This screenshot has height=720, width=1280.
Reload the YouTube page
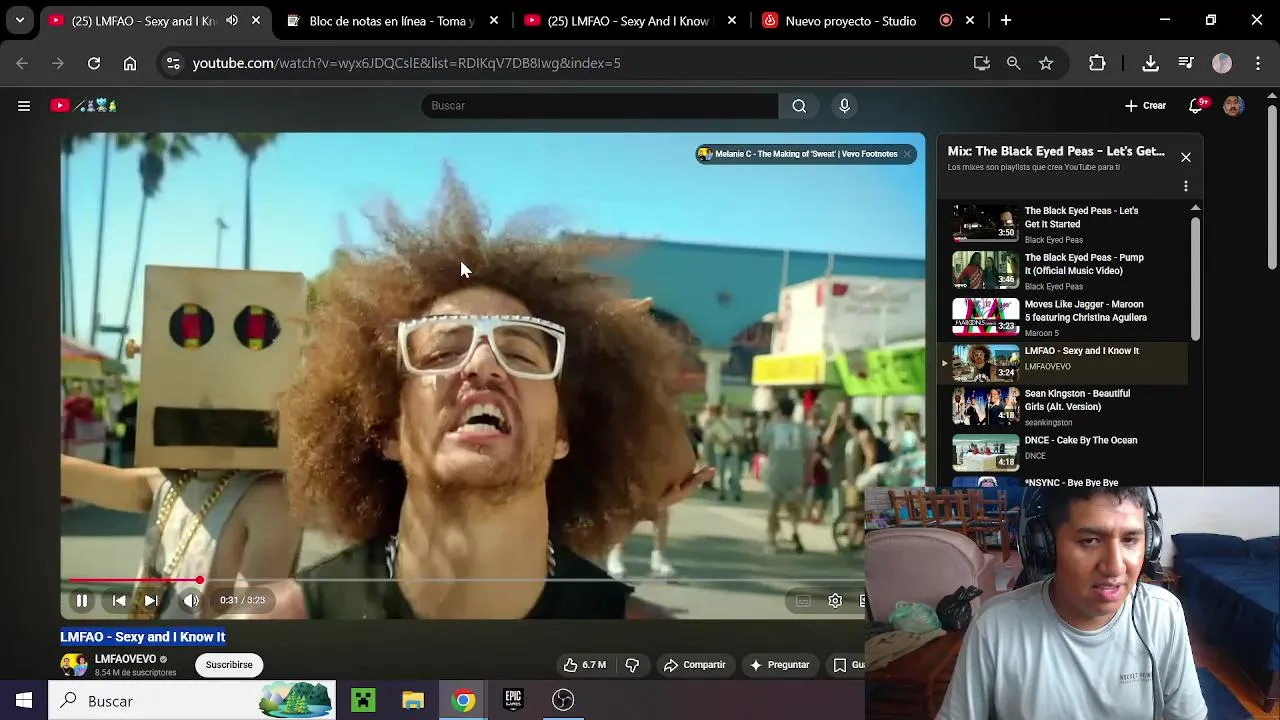pyautogui.click(x=94, y=63)
